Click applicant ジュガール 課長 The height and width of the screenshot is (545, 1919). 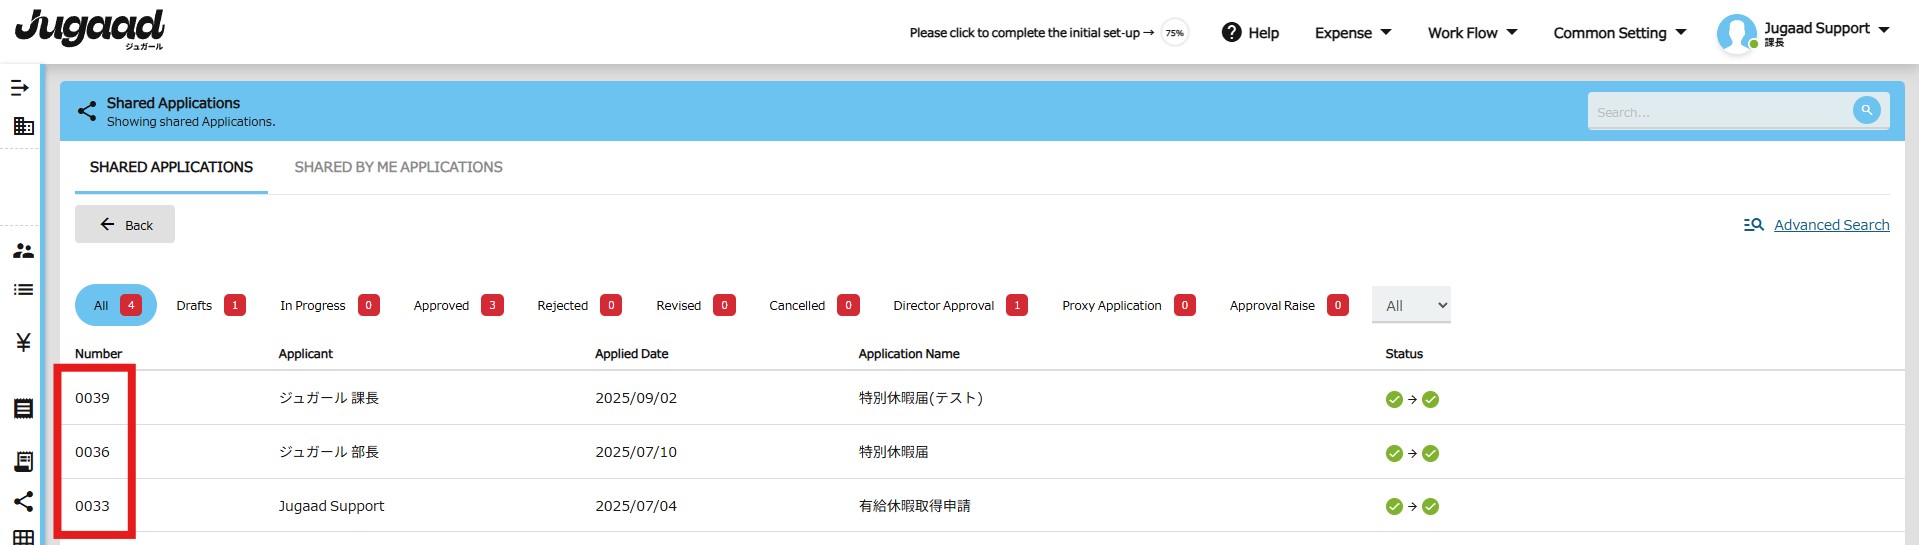(329, 398)
